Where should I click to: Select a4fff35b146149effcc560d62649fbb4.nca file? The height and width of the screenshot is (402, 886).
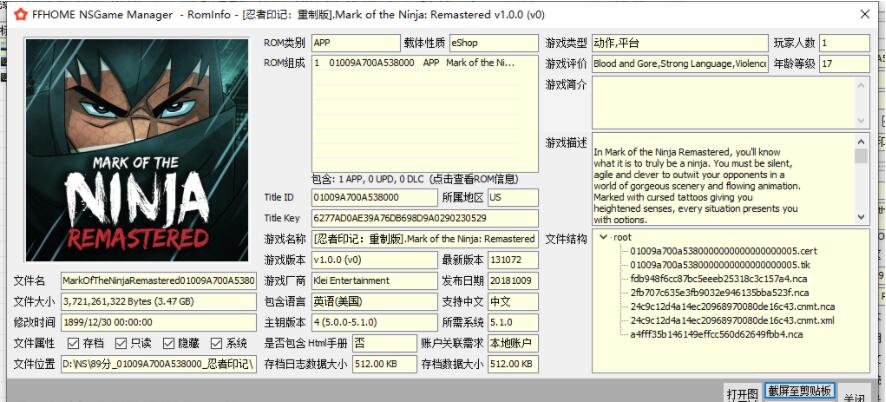pyautogui.click(x=716, y=335)
